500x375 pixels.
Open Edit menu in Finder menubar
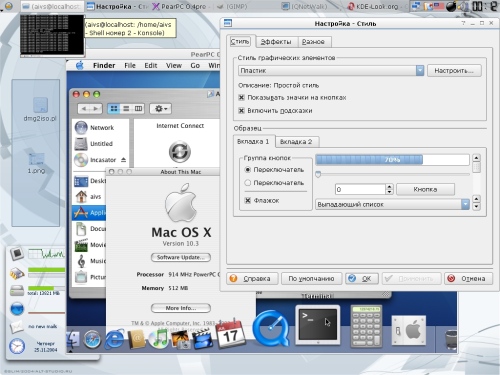(151, 65)
